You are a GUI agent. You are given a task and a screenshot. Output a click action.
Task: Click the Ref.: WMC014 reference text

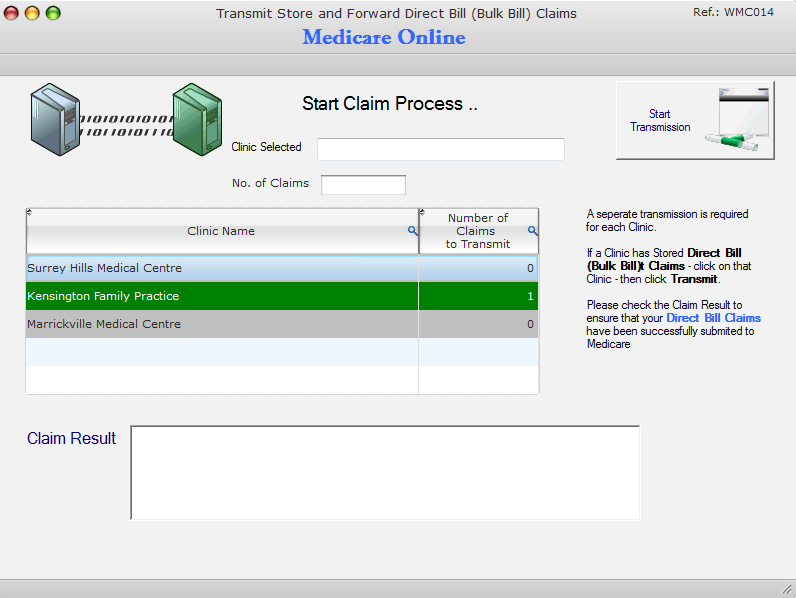[x=733, y=12]
